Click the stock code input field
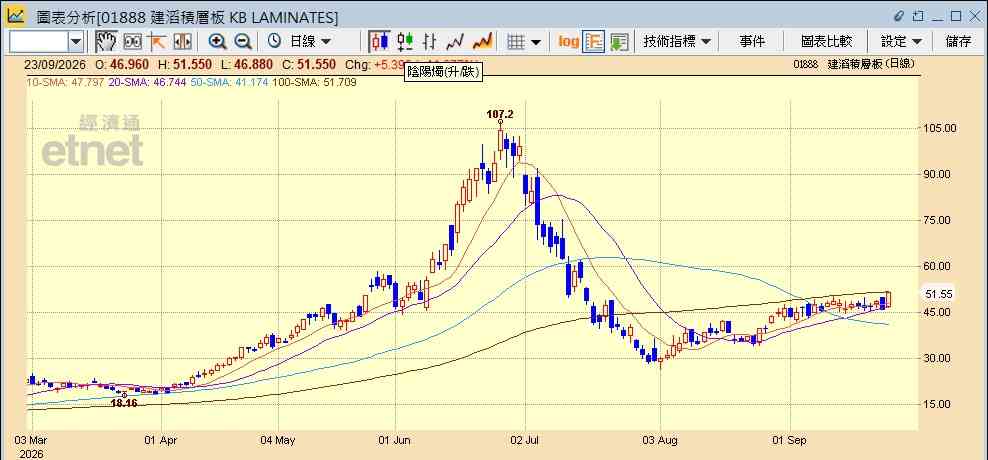 point(38,42)
